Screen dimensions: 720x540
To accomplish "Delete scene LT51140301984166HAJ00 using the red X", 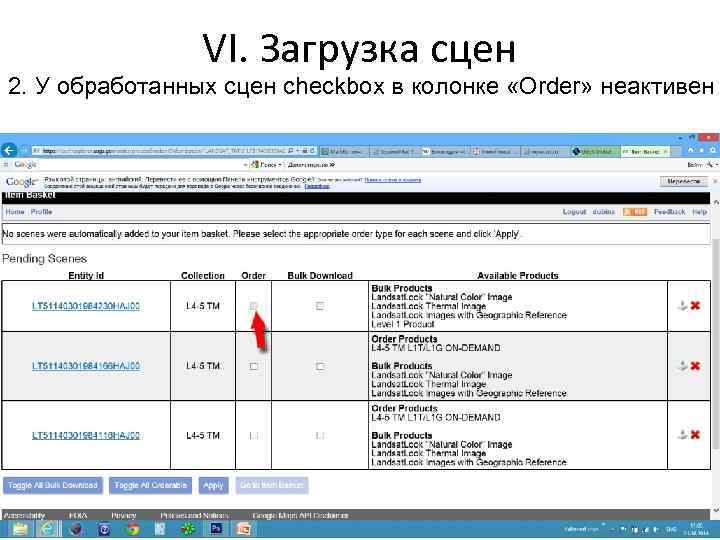I will point(695,366).
